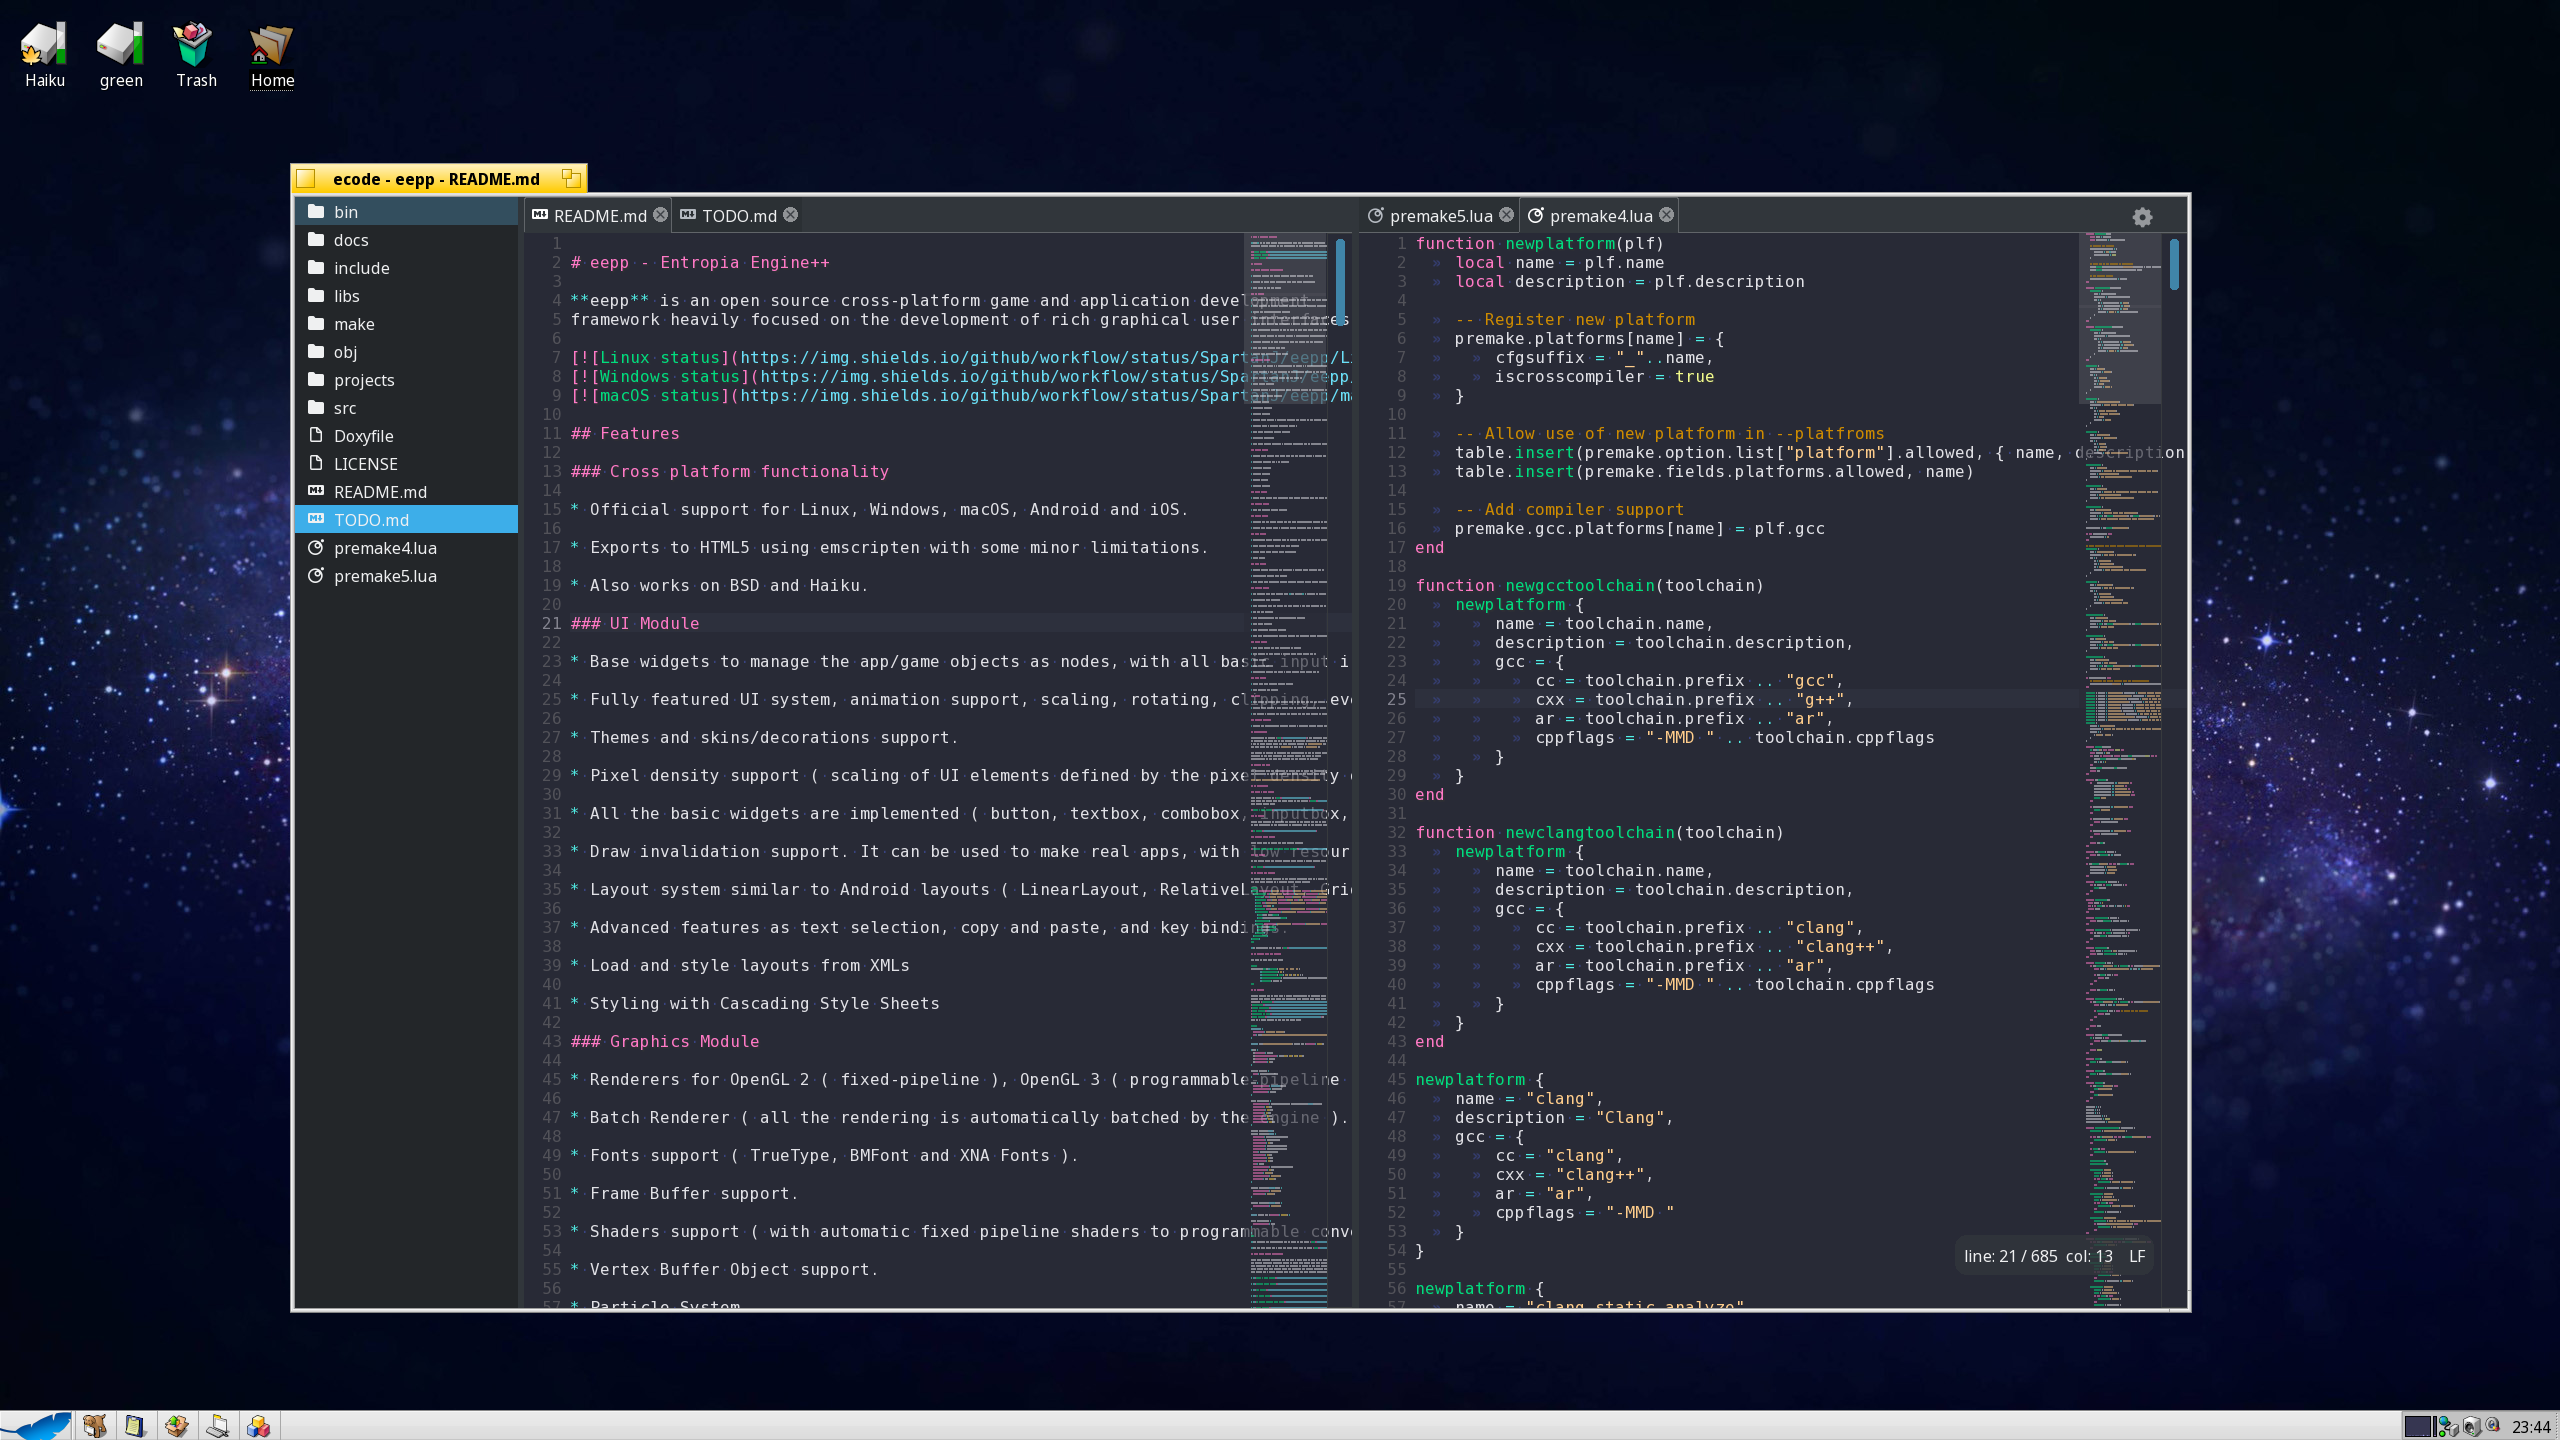The width and height of the screenshot is (2560, 1440).
Task: Expand the src folder in sidebar
Action: click(345, 408)
